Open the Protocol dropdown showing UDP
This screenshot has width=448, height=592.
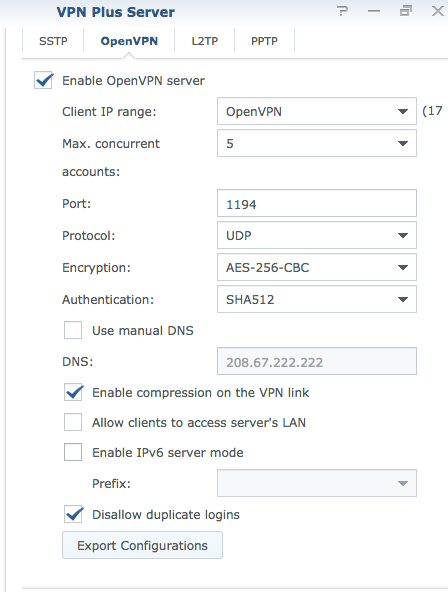[317, 235]
